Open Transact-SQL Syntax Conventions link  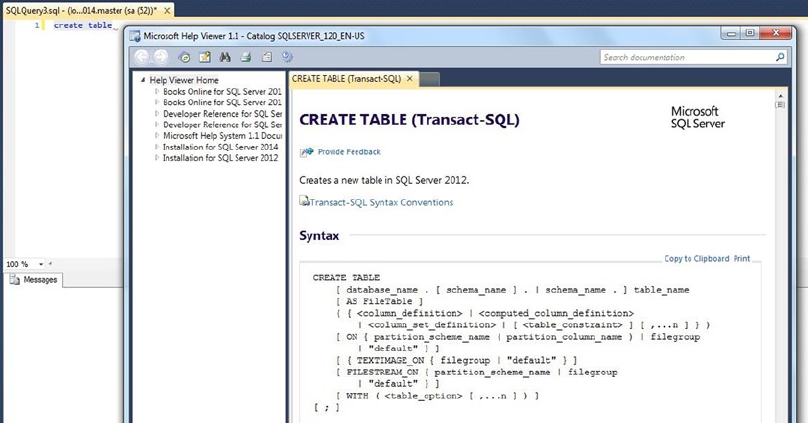pyautogui.click(x=381, y=202)
